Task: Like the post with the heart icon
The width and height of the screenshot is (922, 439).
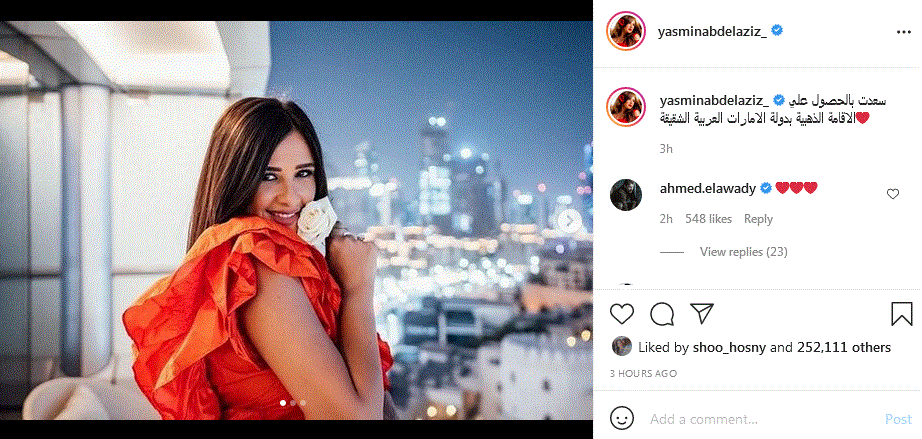Action: point(622,314)
